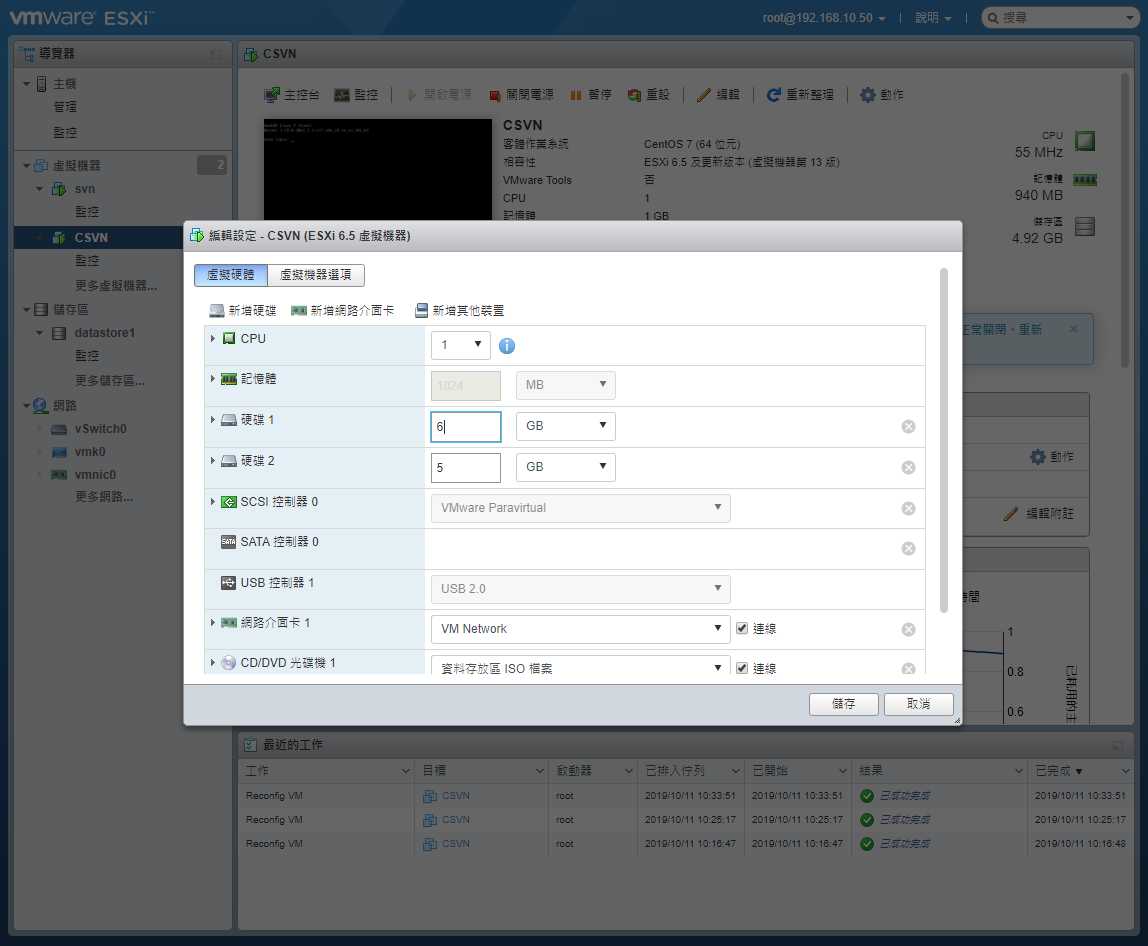
Task: Open the USB 2.0 controller dropdown
Action: 581,589
